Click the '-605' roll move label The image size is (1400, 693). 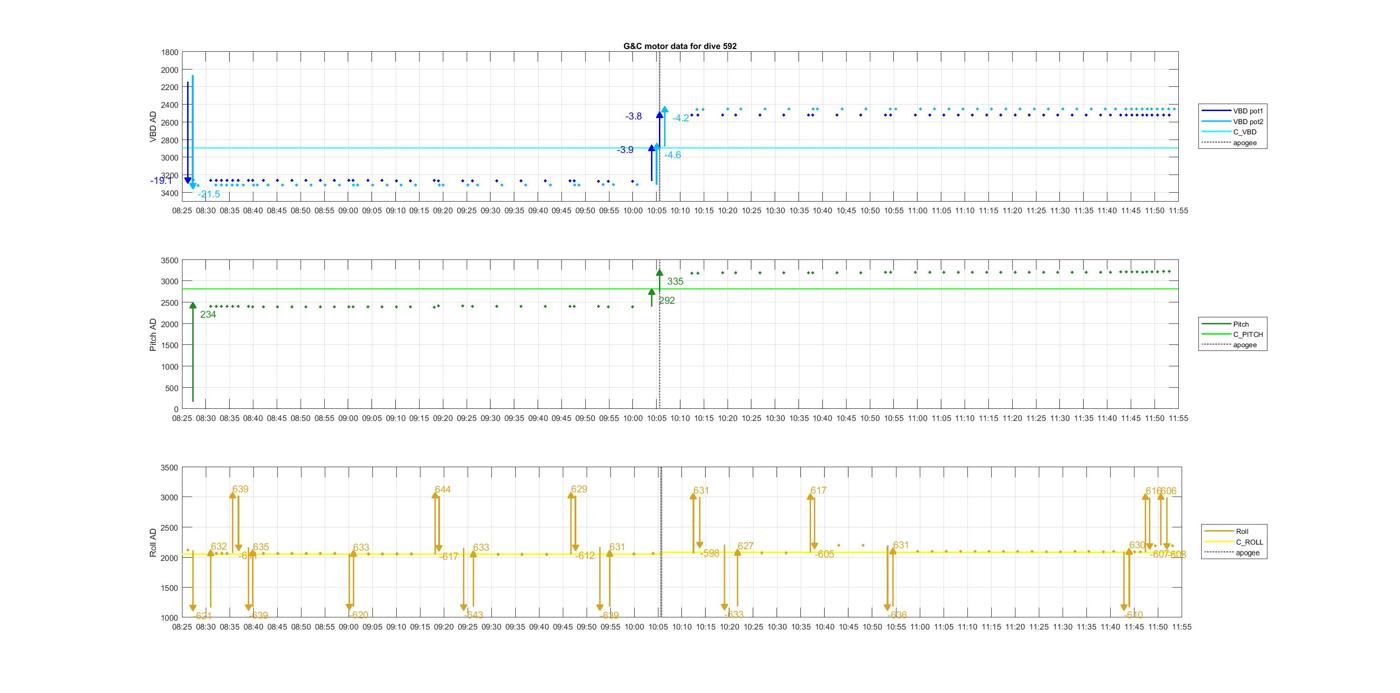tap(824, 554)
